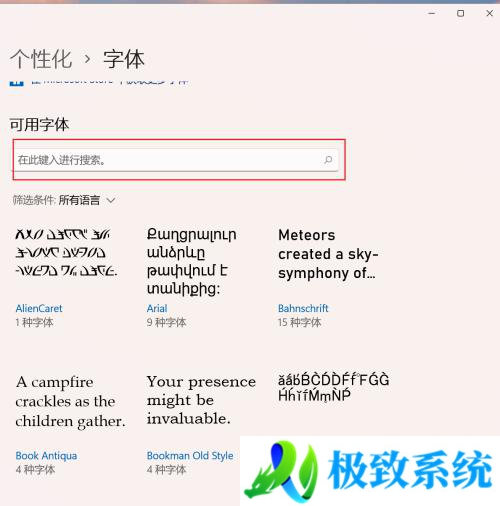Click the search magnifier icon

[328, 160]
